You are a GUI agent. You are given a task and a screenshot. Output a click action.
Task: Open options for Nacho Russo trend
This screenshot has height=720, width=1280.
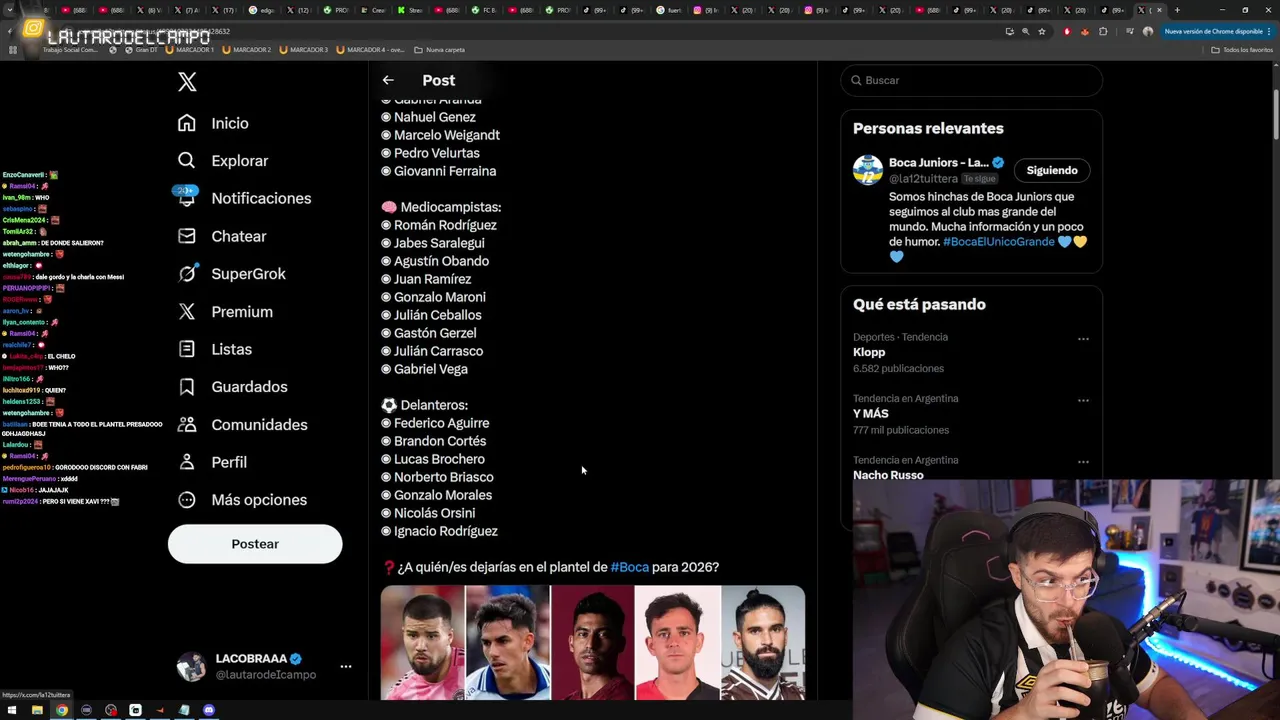[x=1083, y=462]
